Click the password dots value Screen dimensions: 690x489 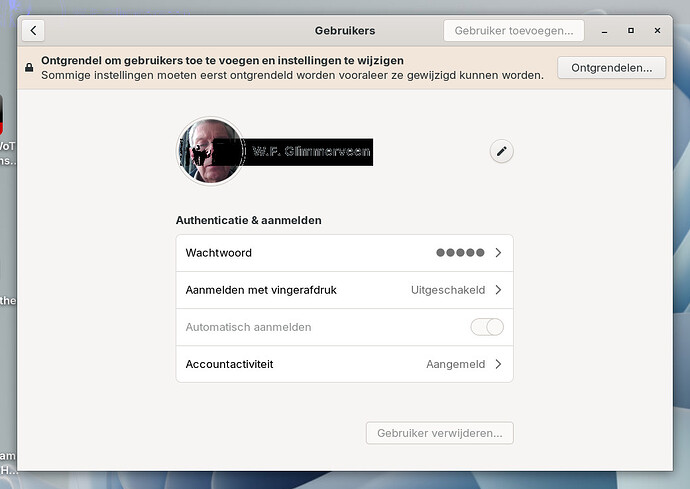point(460,253)
